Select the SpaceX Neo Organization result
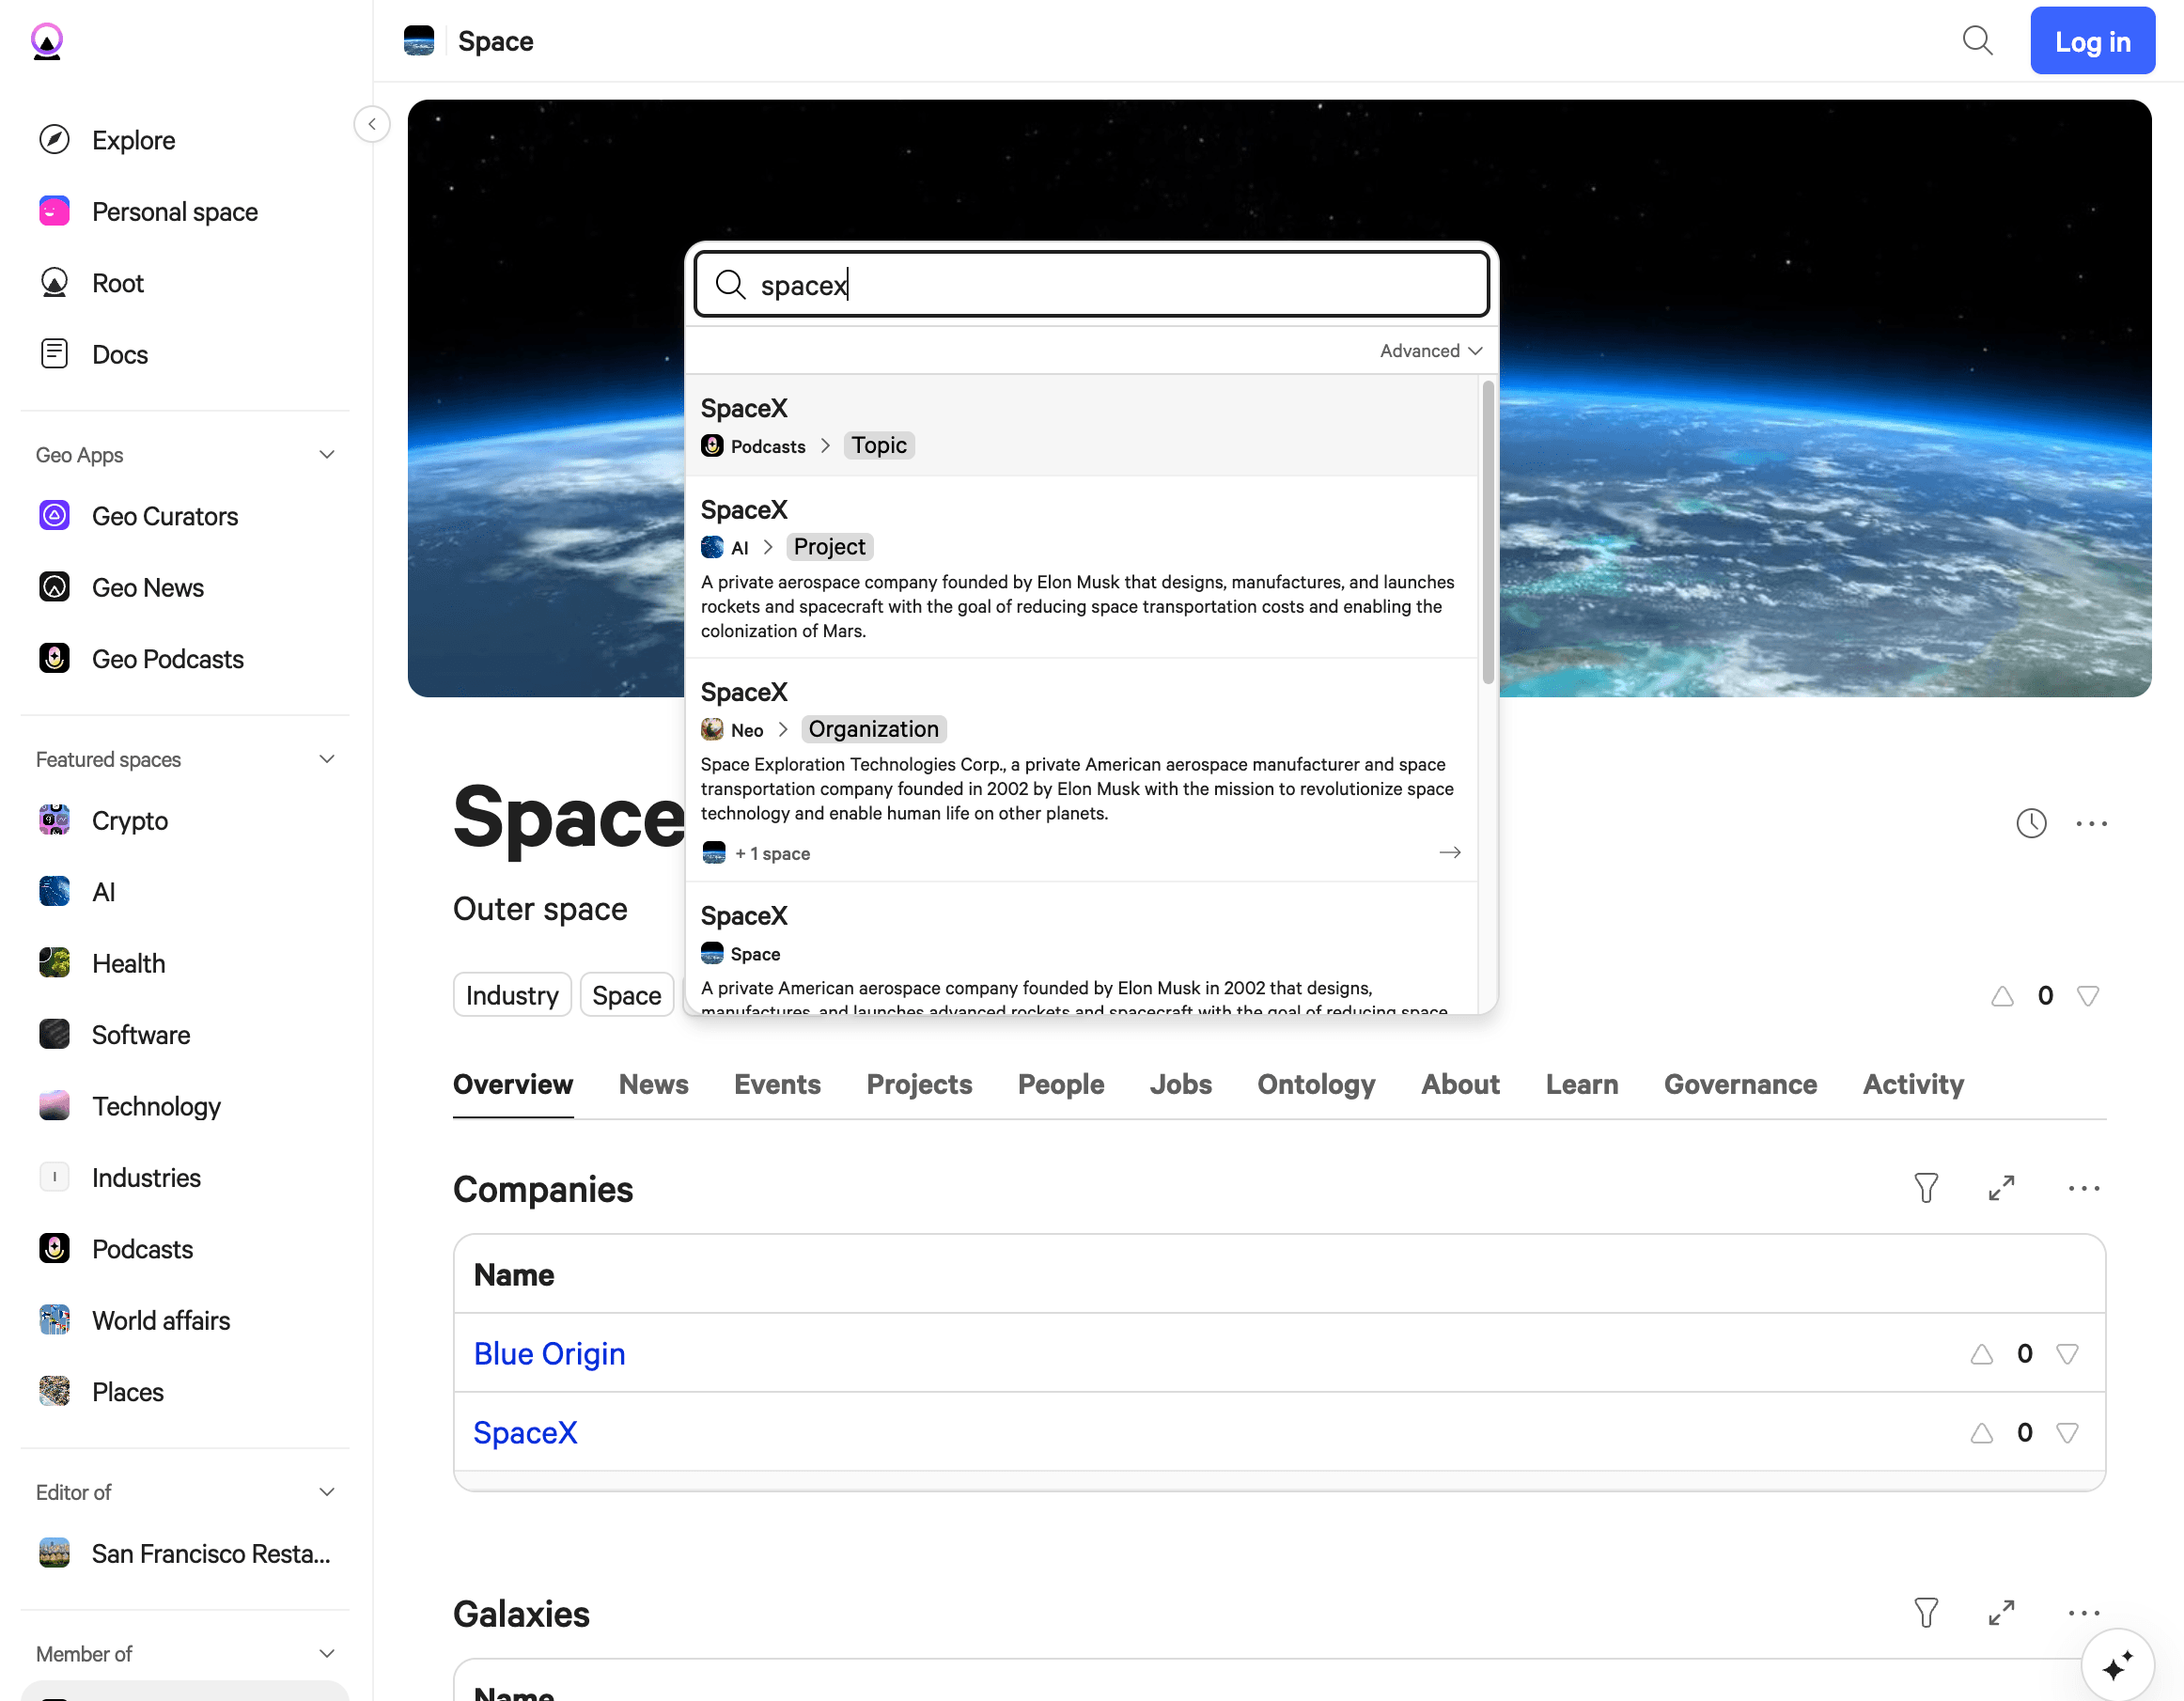Screen dimensions: 2184x1701 click(x=1081, y=770)
